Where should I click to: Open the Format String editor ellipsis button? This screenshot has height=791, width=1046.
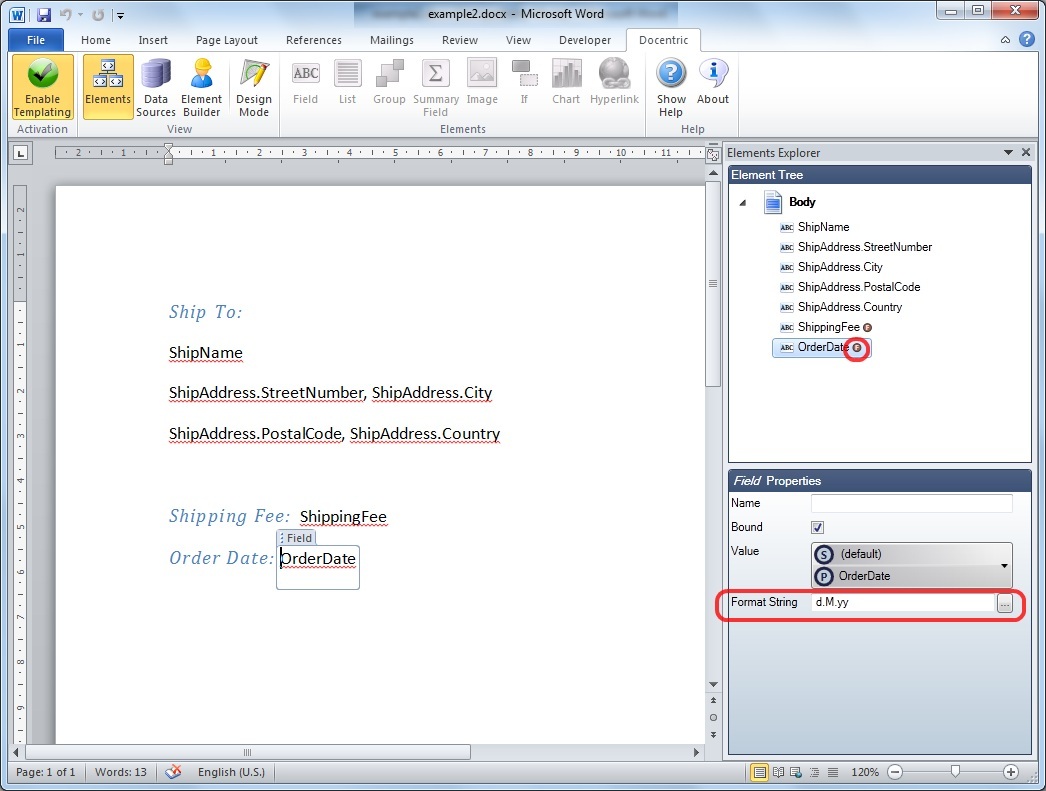coord(1005,603)
